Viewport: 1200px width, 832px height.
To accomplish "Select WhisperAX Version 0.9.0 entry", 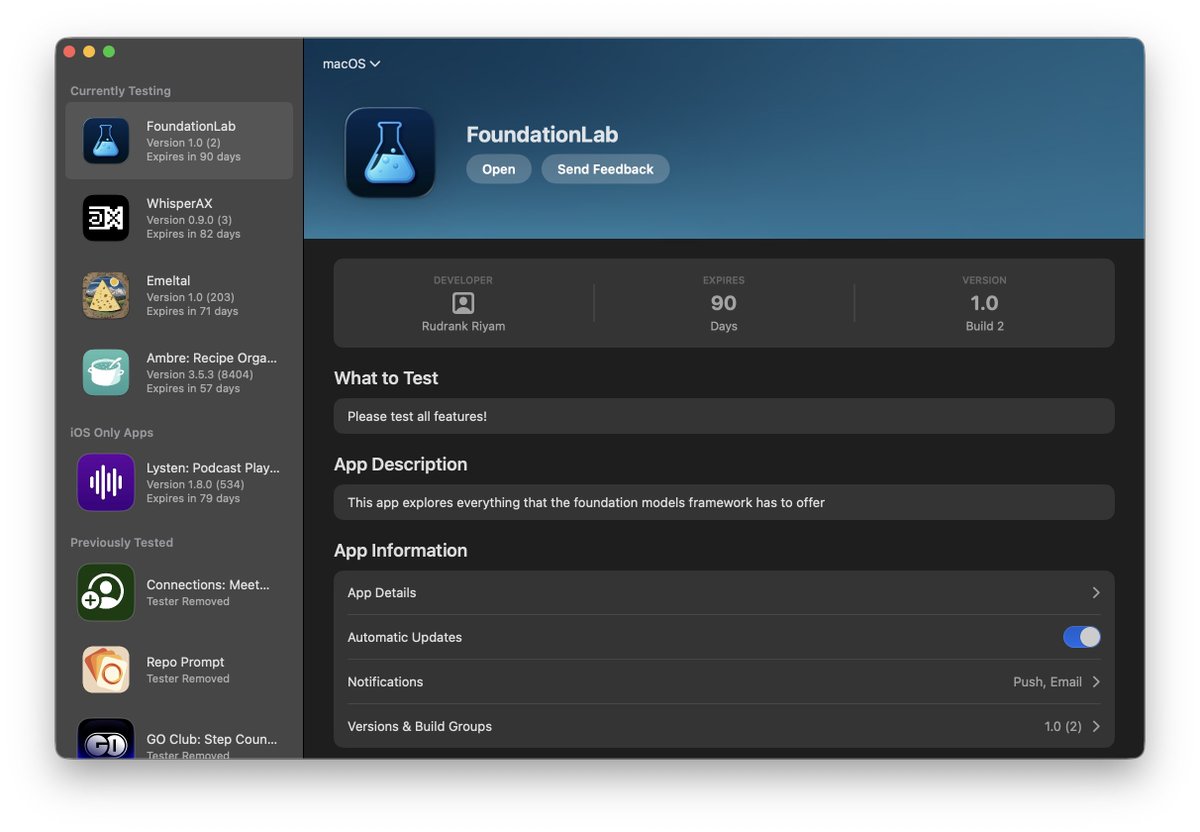I will (179, 218).
